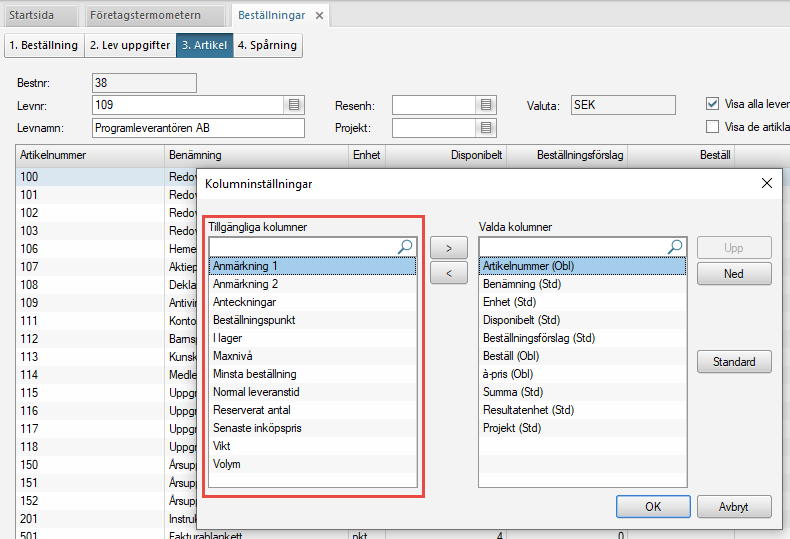This screenshot has width=790, height=539.
Task: Click the search icon in Tillgängliga kolumner
Action: tap(405, 247)
